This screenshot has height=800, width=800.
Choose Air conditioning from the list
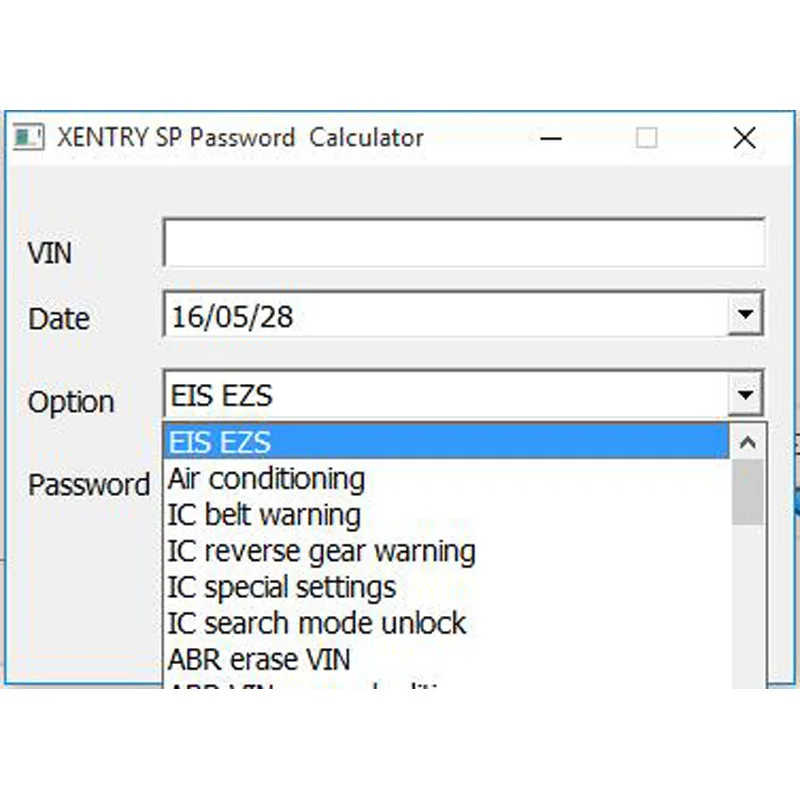[446, 479]
